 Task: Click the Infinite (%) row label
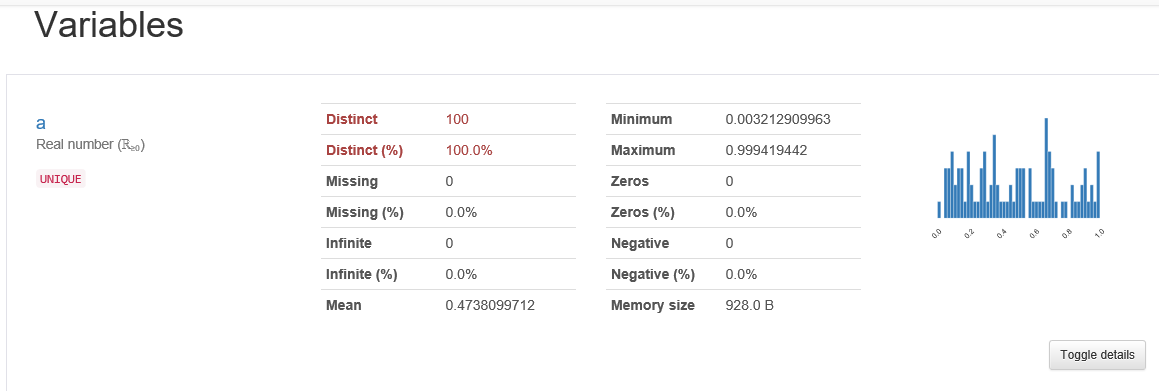pos(361,274)
